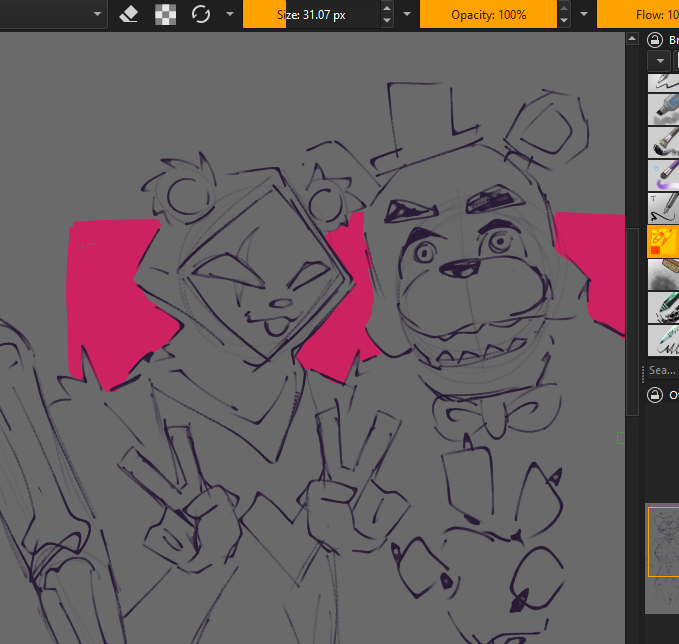Select the ink fountain pen preset
The image size is (679, 644).
[x=663, y=208]
